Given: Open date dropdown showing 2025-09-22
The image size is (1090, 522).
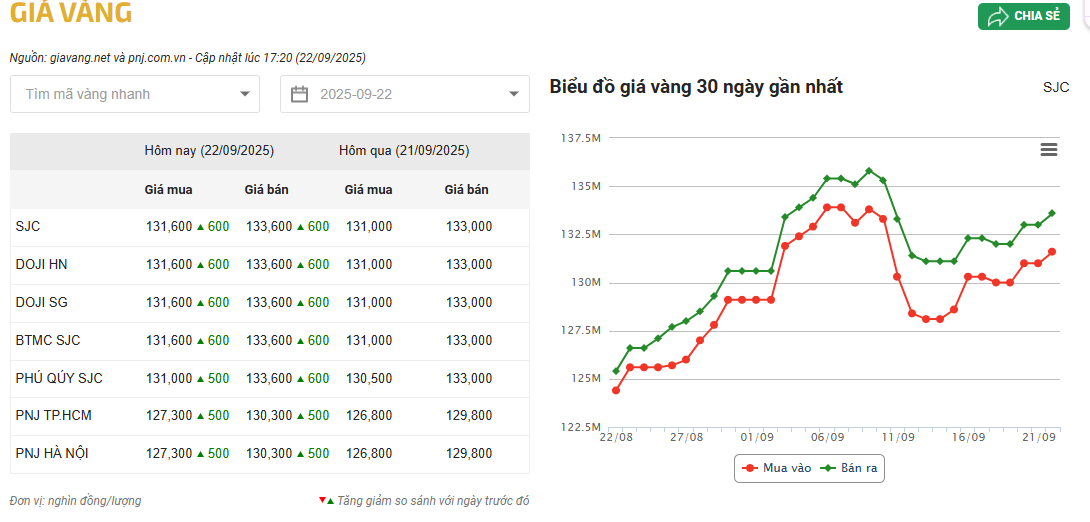Looking at the screenshot, I should [405, 94].
